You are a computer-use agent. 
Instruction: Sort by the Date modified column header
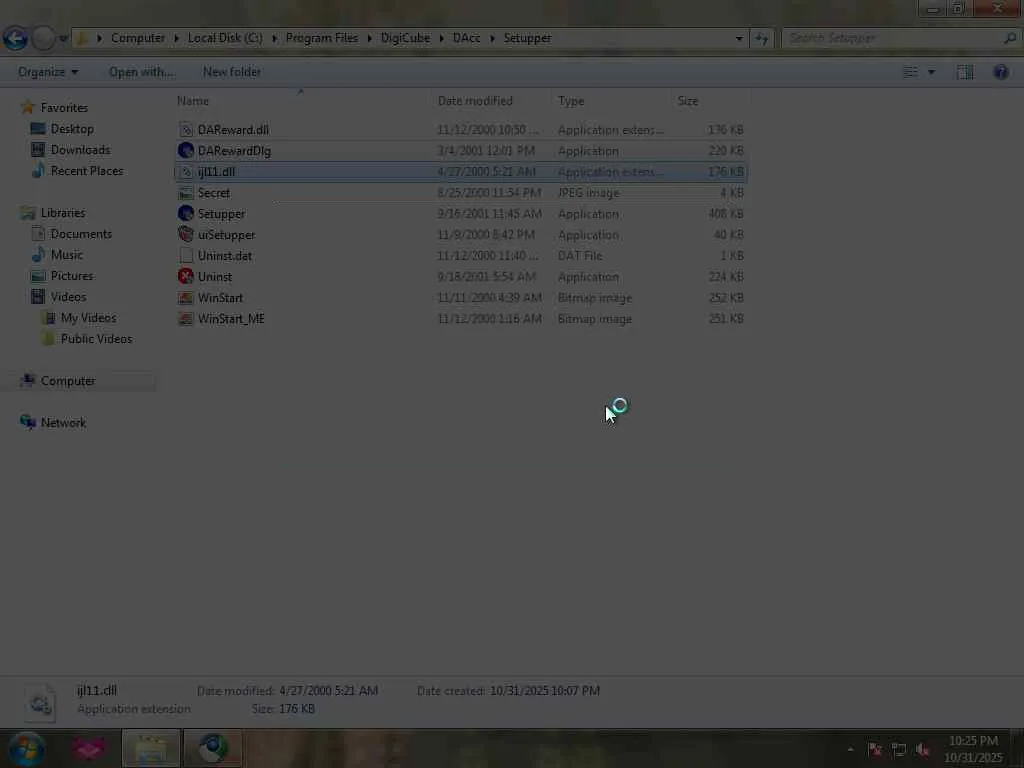pyautogui.click(x=475, y=101)
